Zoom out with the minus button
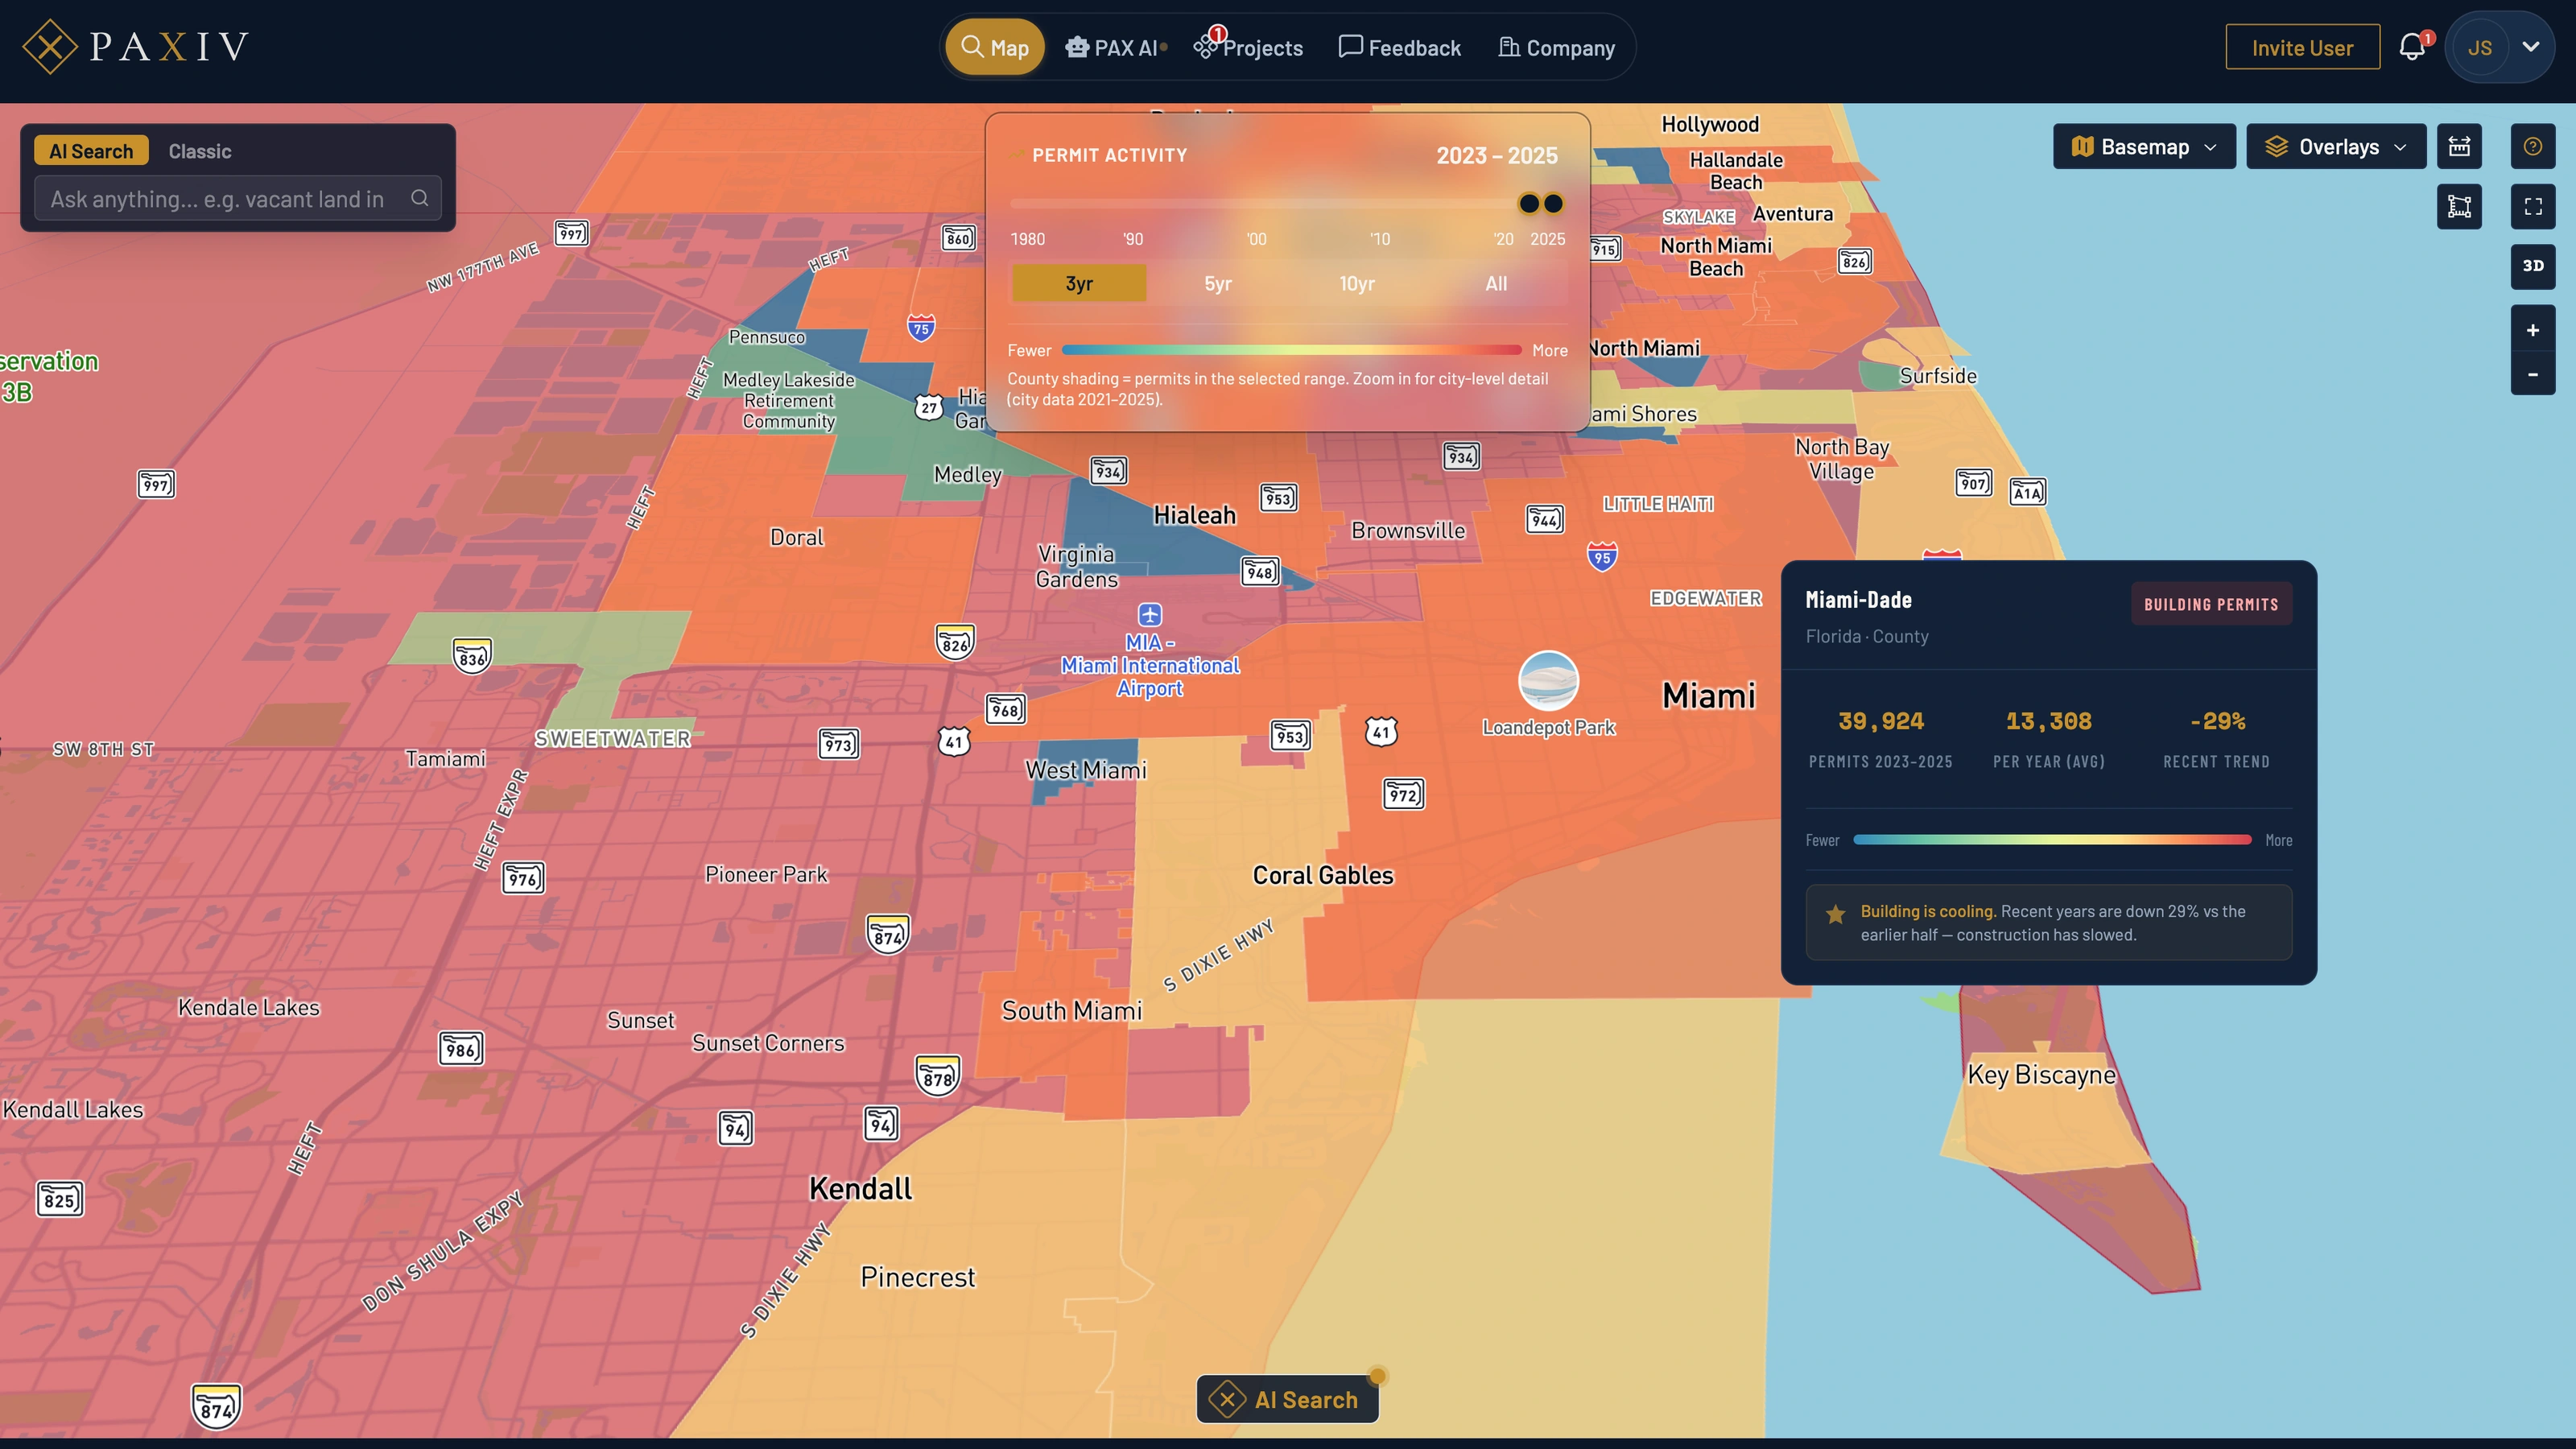 pyautogui.click(x=2533, y=374)
